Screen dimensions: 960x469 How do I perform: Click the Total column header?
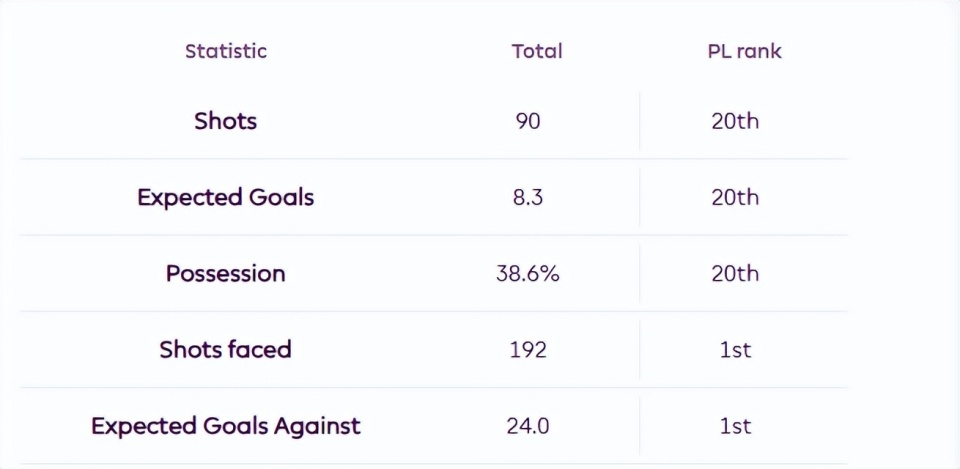(x=537, y=51)
